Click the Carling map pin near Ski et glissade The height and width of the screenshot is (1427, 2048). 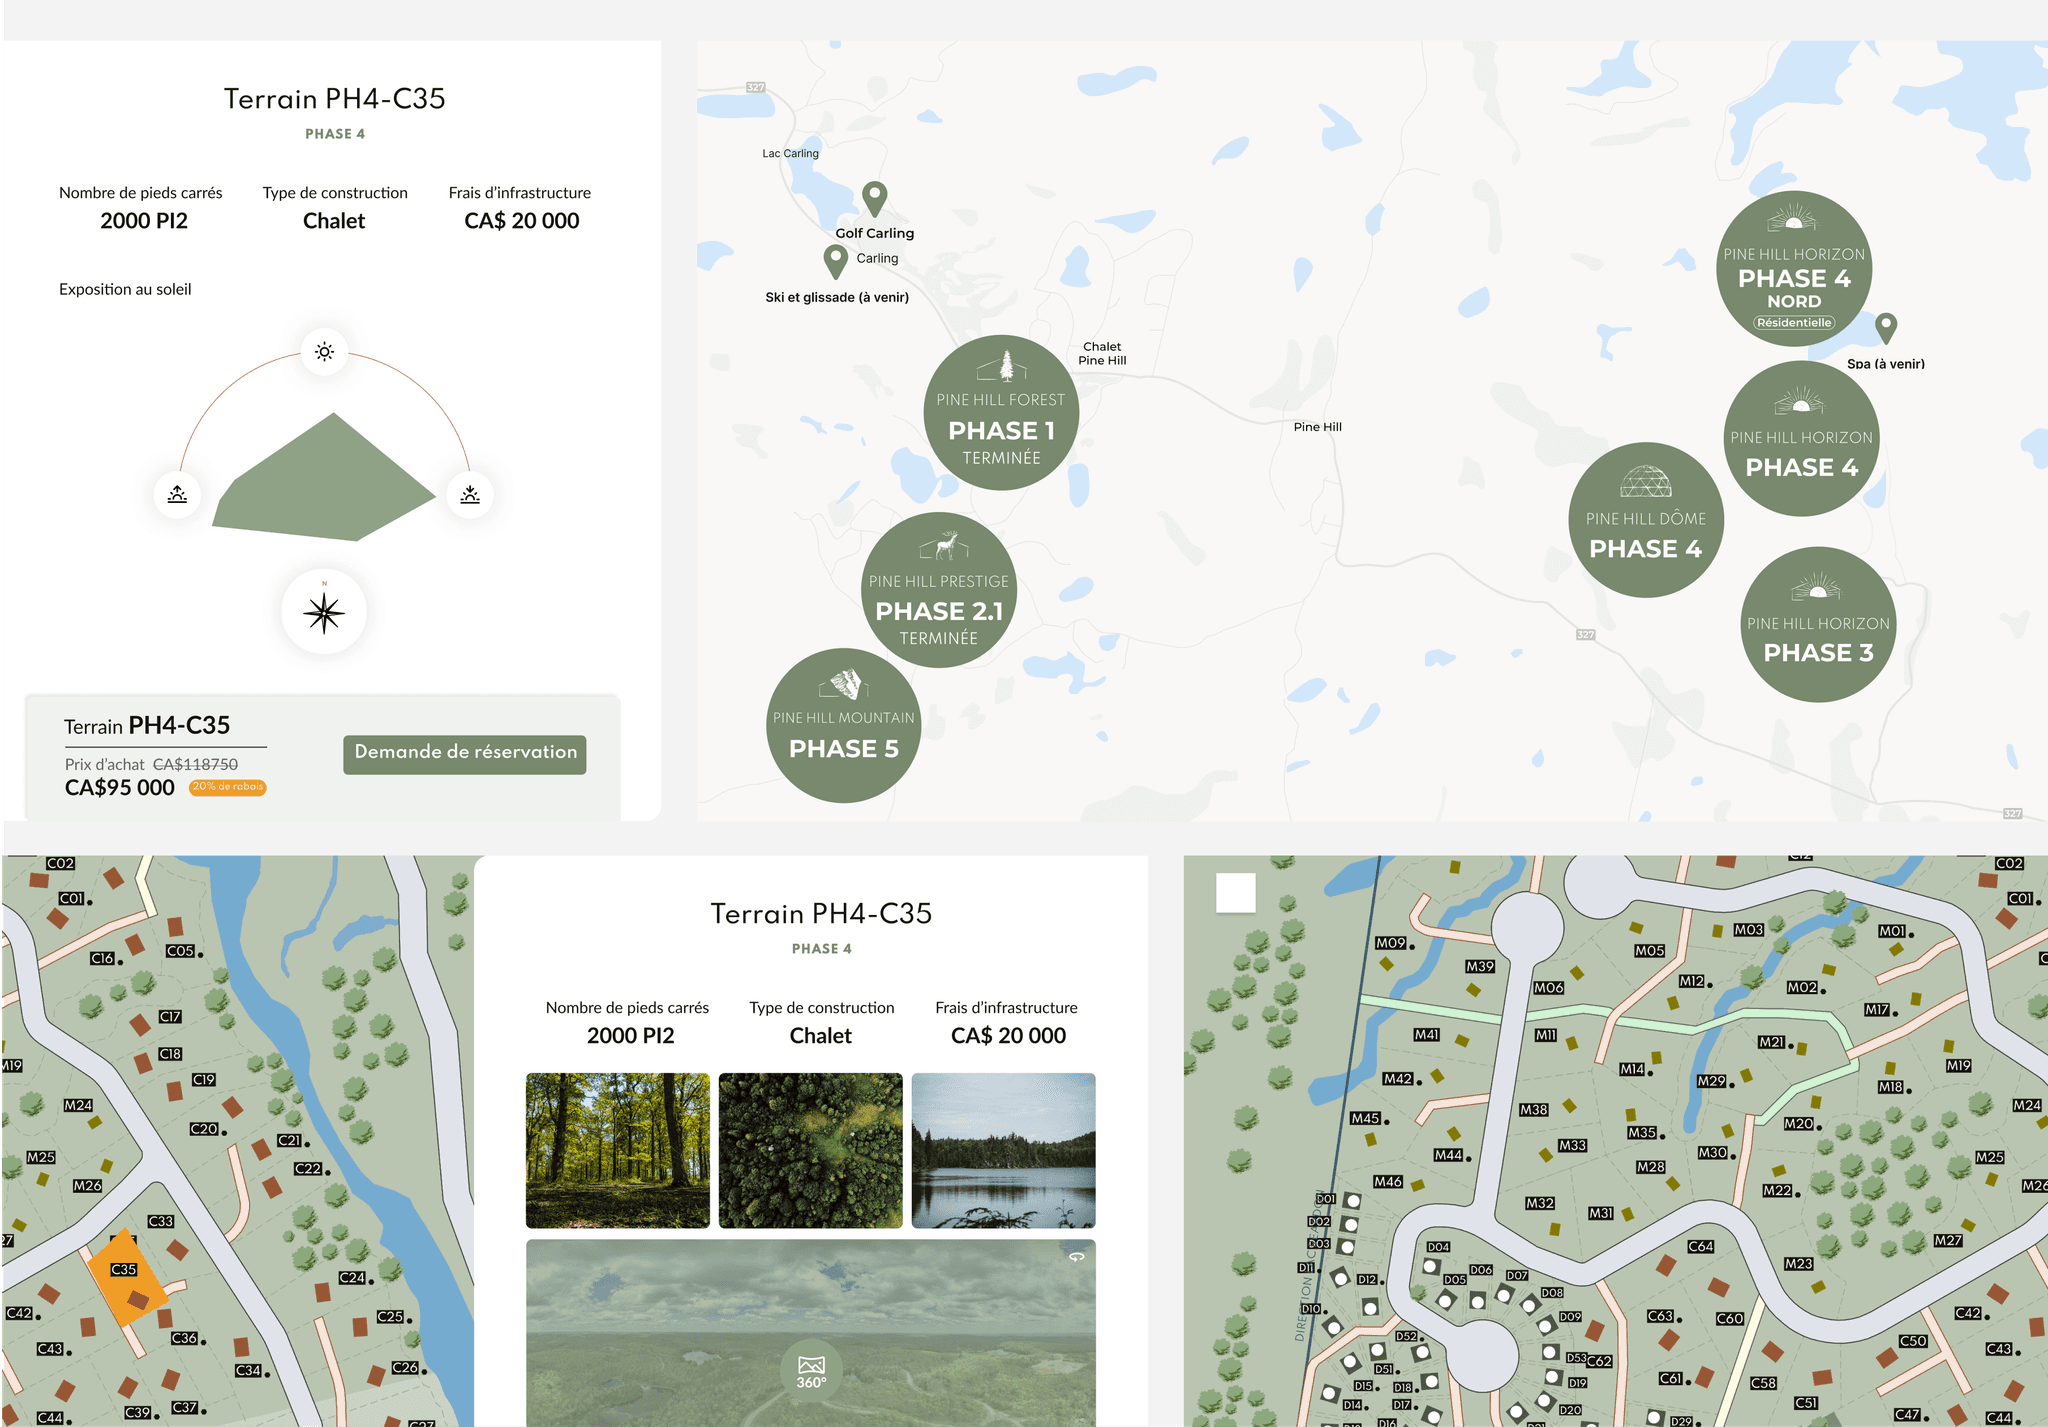(x=836, y=259)
